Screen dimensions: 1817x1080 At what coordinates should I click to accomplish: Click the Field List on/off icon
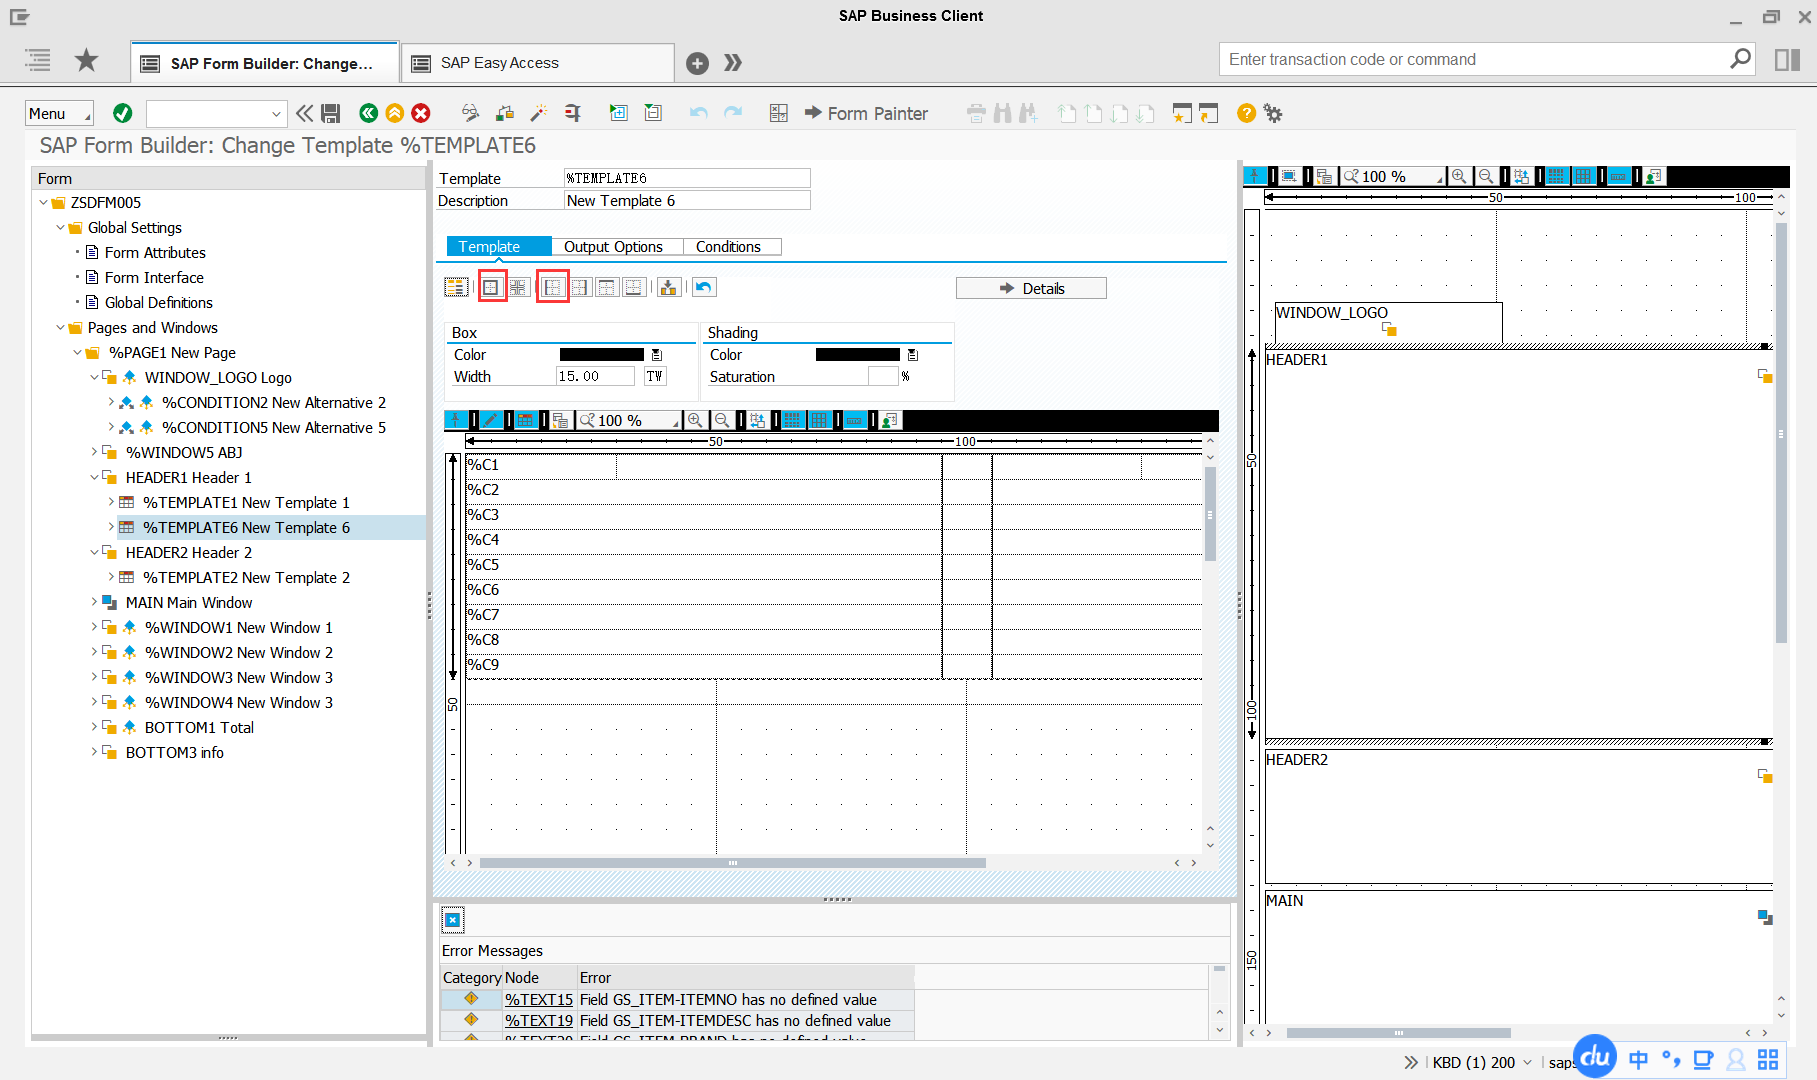point(779,113)
